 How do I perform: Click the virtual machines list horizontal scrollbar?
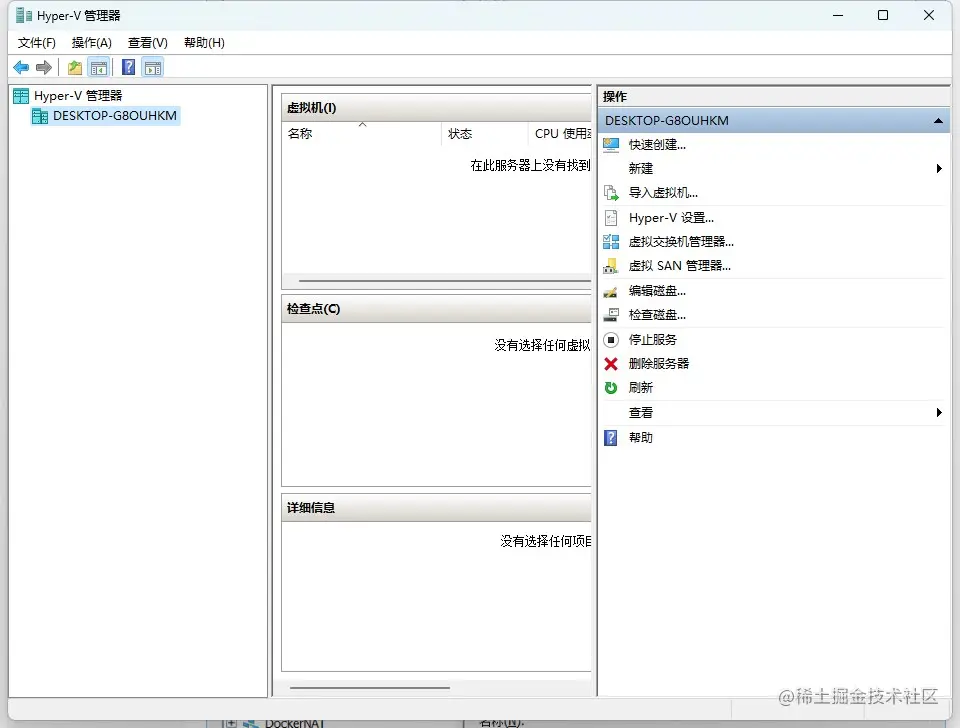444,281
